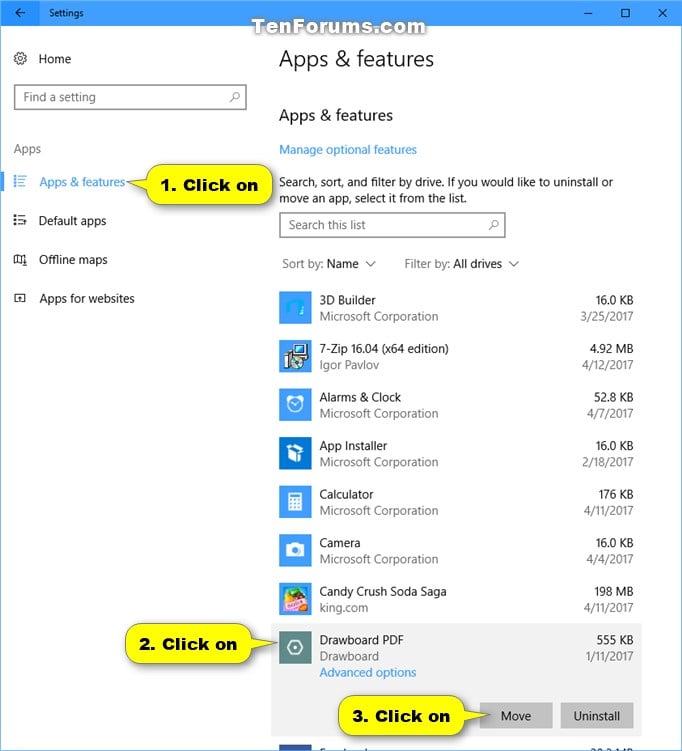This screenshot has height=751, width=682.
Task: Click the Apps & features sidebar icon
Action: [20, 182]
